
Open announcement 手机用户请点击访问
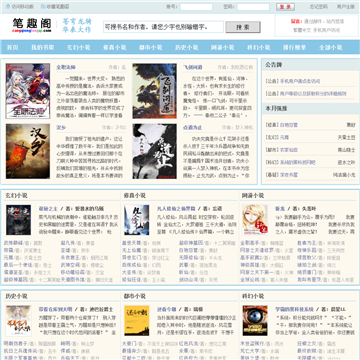pos(300,81)
